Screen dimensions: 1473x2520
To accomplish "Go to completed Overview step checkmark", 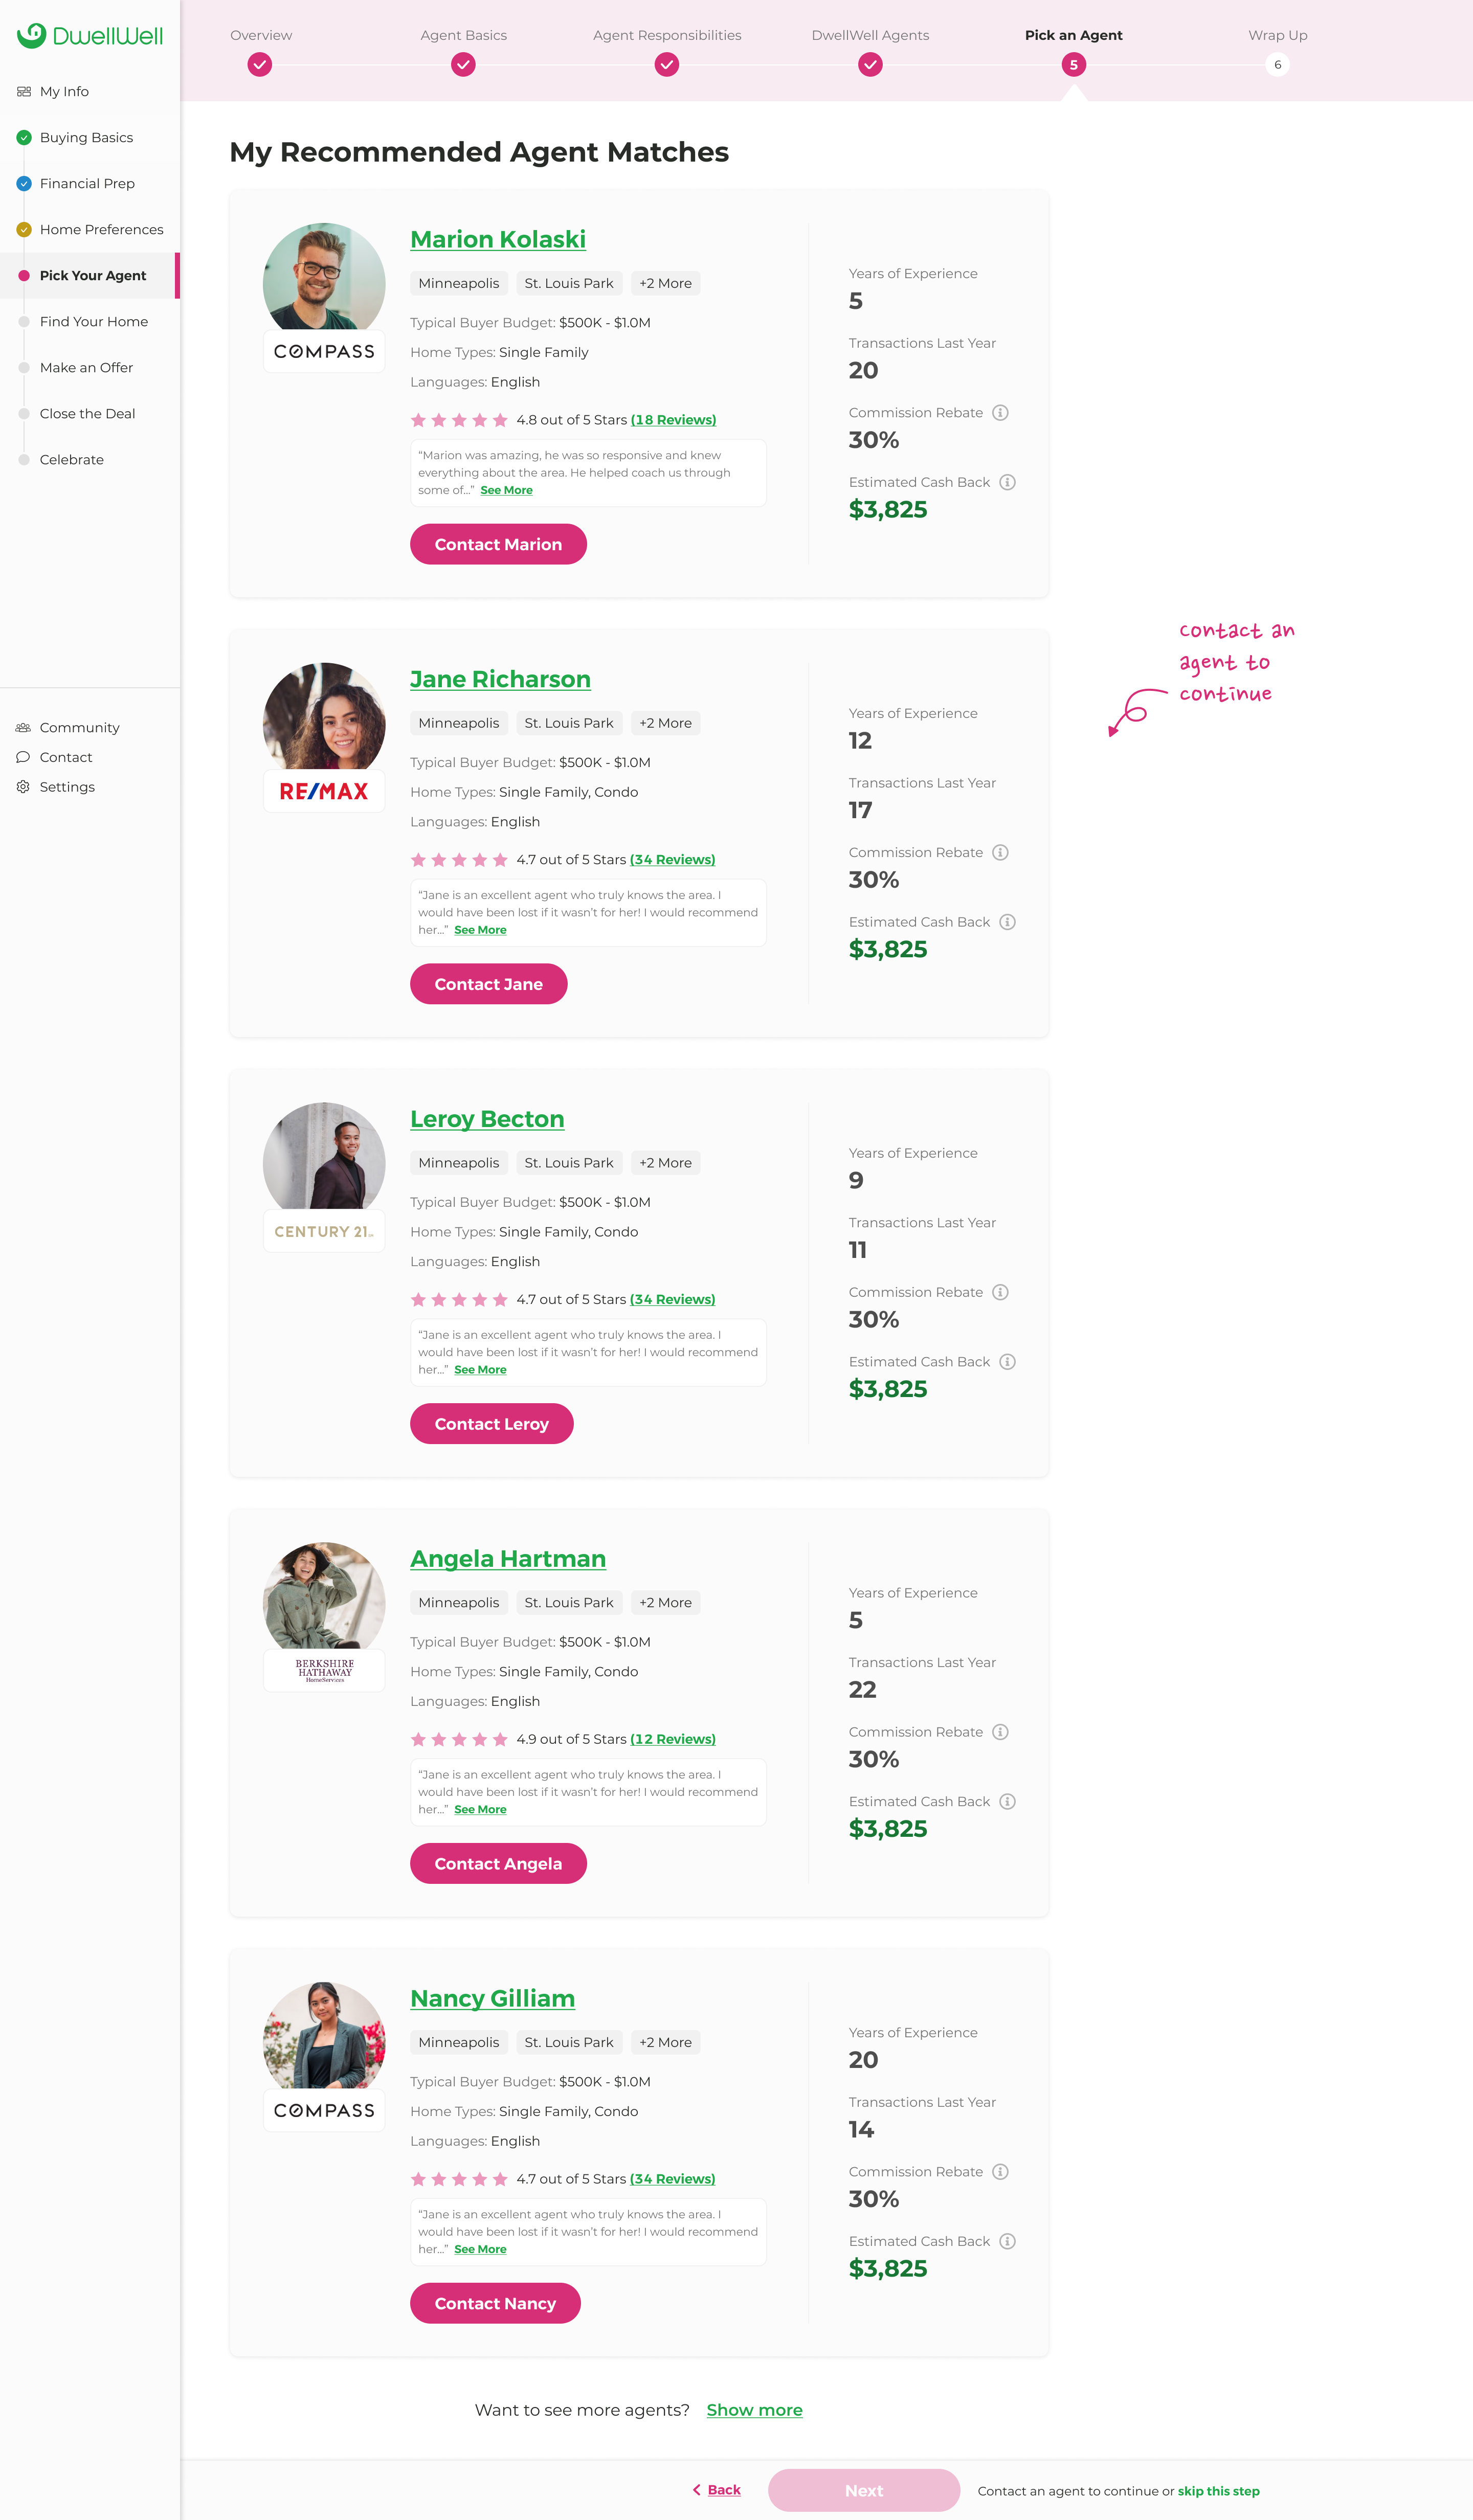I will pos(260,65).
